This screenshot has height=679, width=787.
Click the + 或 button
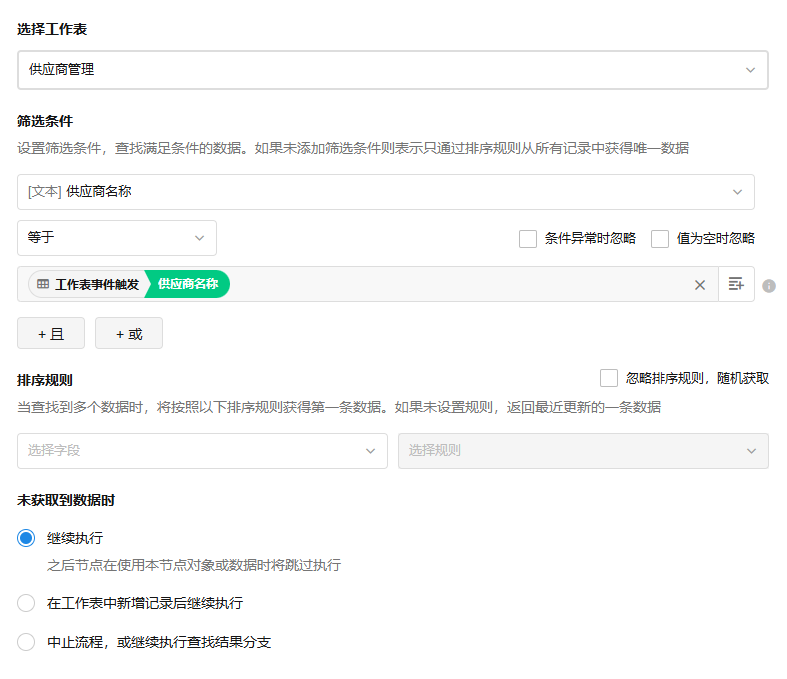(129, 334)
